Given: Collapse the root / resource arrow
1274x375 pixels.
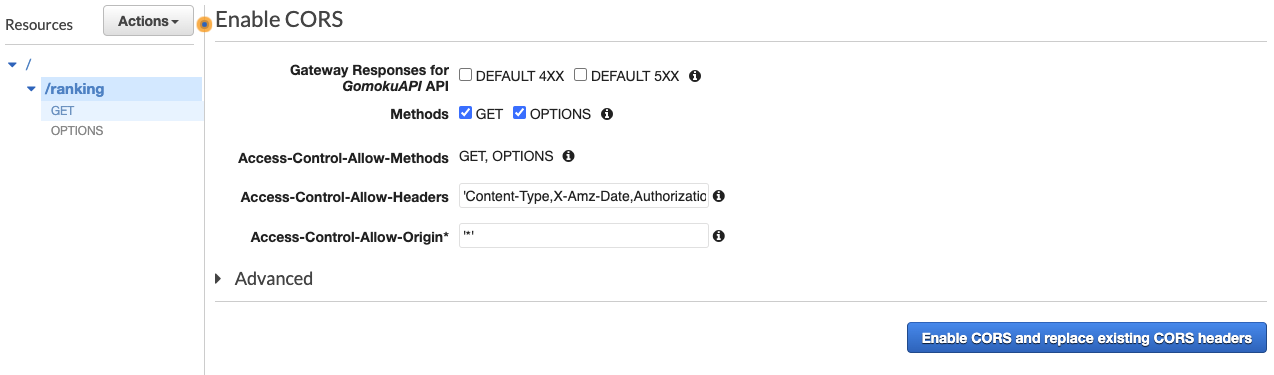Looking at the screenshot, I should tap(12, 65).
